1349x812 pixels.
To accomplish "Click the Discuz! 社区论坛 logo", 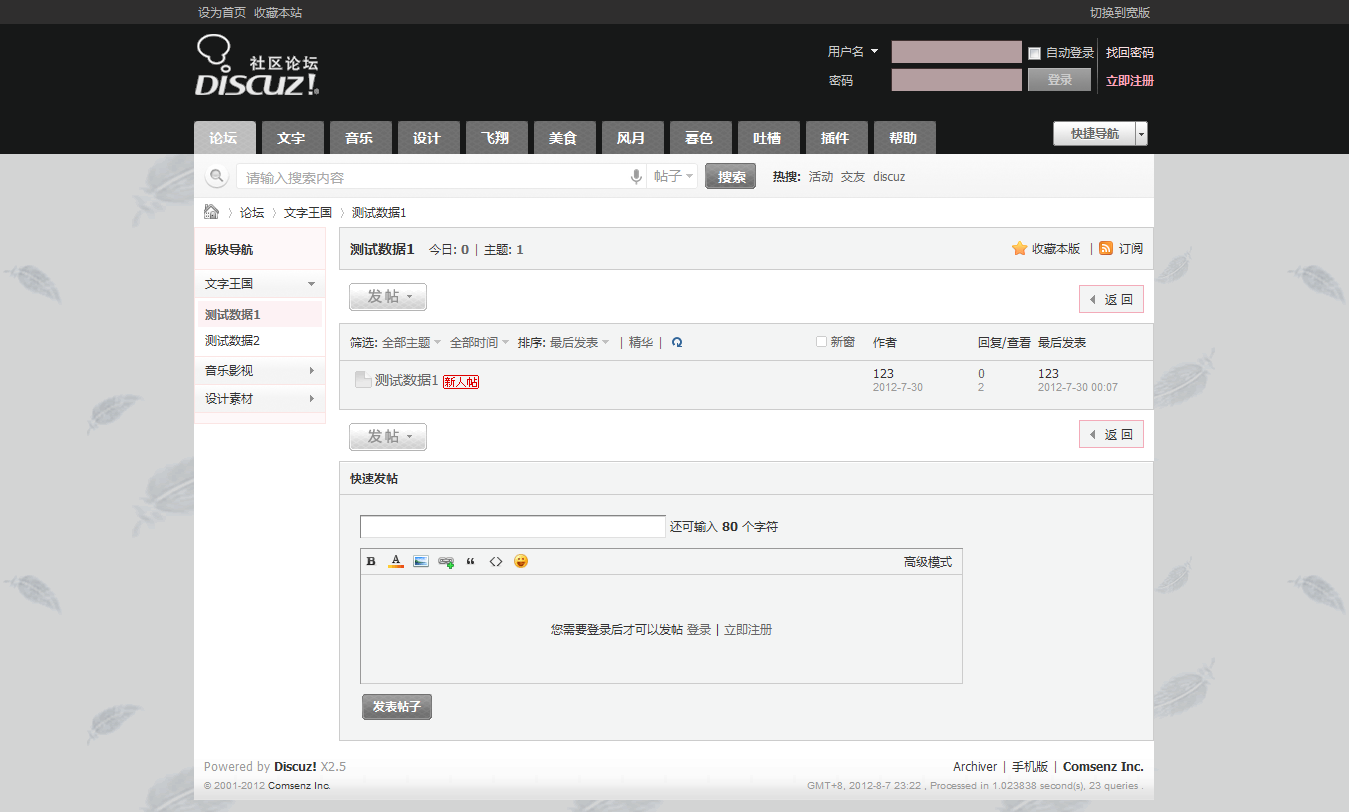I will coord(257,65).
